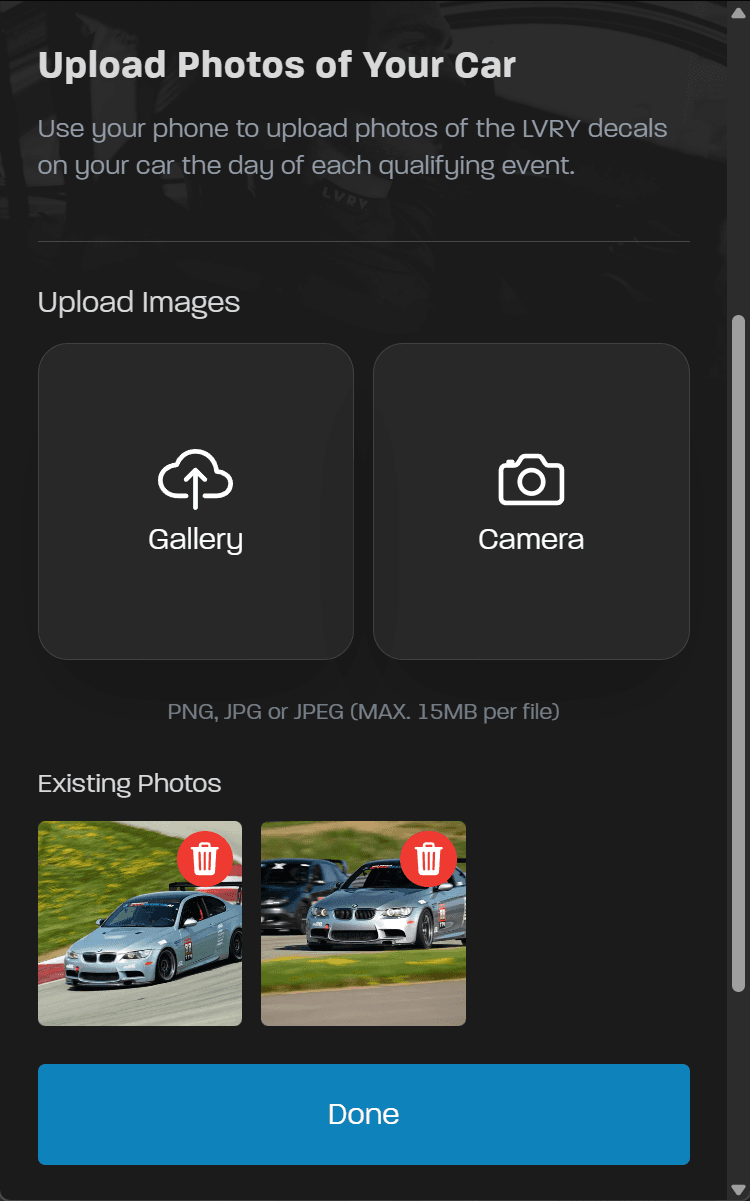The image size is (750, 1201).
Task: Open the thumbnail showing two cars on track
Action: pyautogui.click(x=363, y=923)
